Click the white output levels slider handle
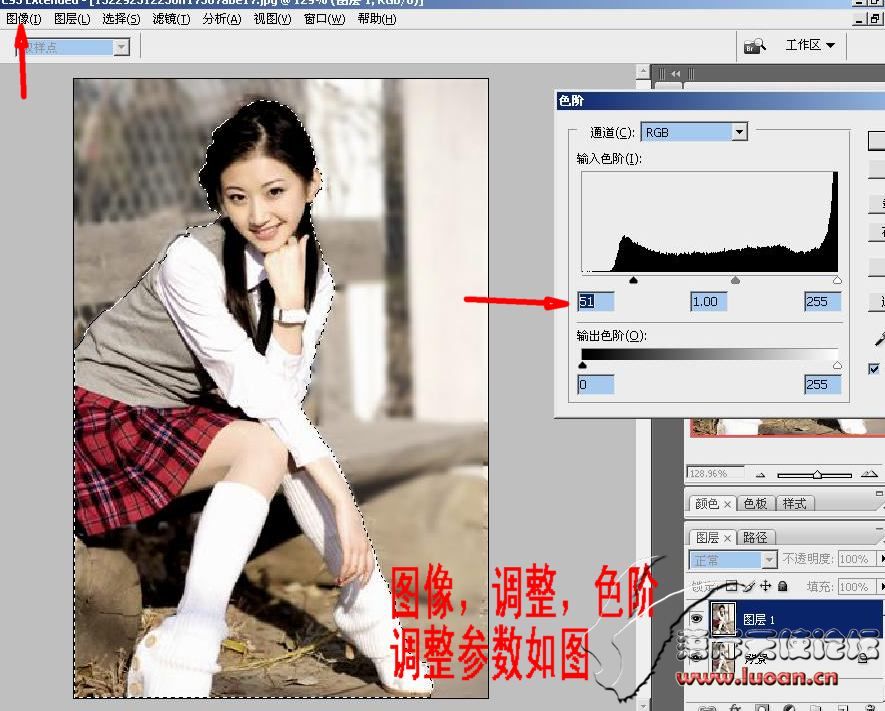 pyautogui.click(x=837, y=365)
